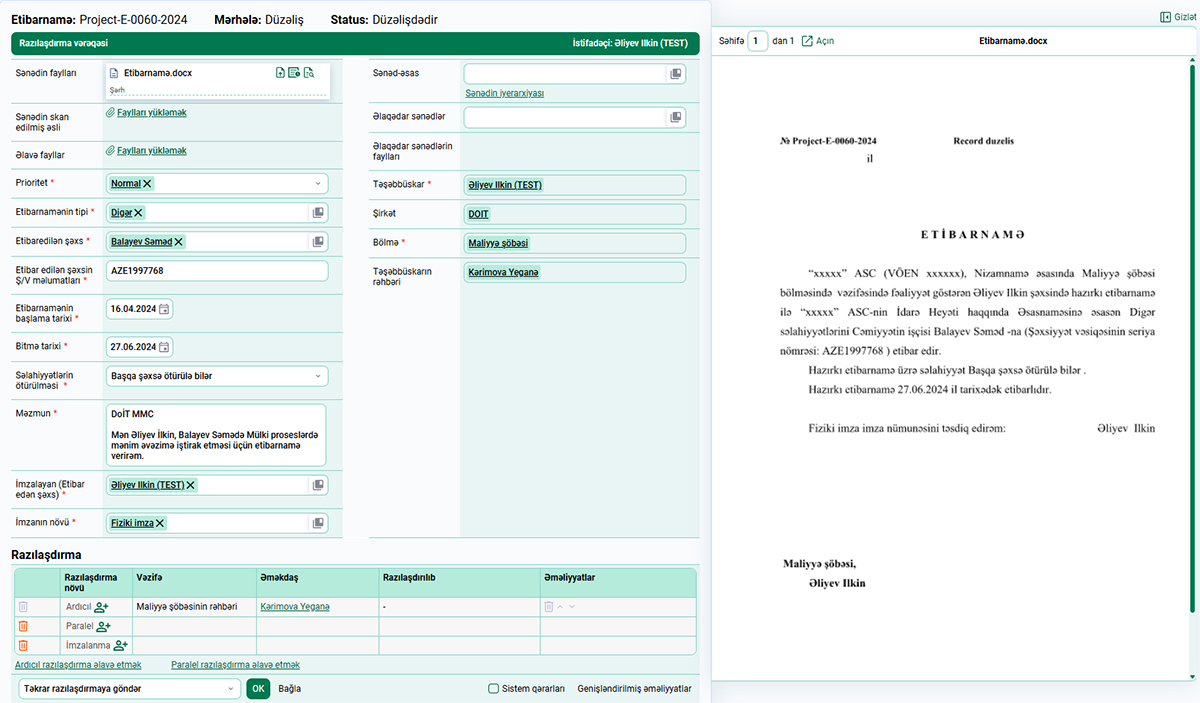The height and width of the screenshot is (703, 1200).
Task: Open lookup picker for Sənəd-əsas field
Action: (x=676, y=74)
